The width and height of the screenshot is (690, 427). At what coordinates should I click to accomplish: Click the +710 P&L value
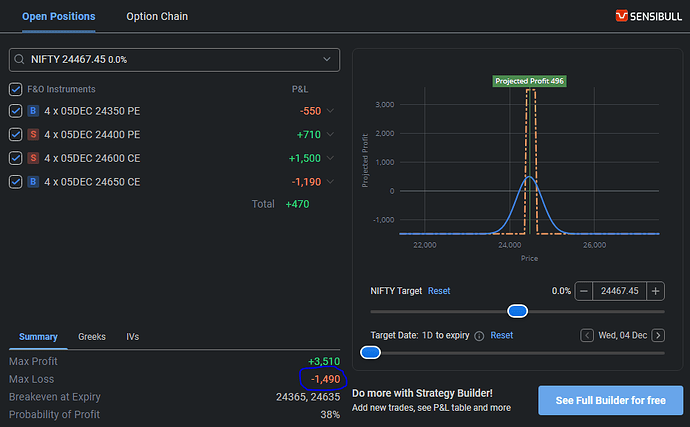pyautogui.click(x=309, y=135)
